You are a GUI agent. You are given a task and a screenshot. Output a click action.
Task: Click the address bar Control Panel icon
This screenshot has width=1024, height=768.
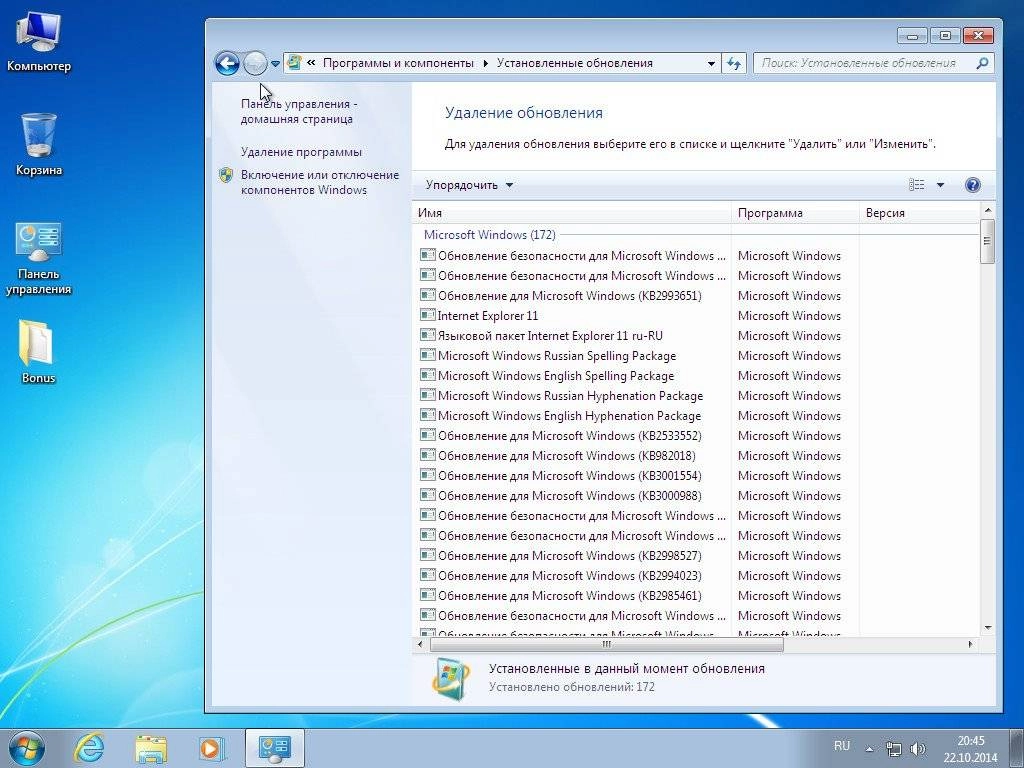click(x=295, y=63)
